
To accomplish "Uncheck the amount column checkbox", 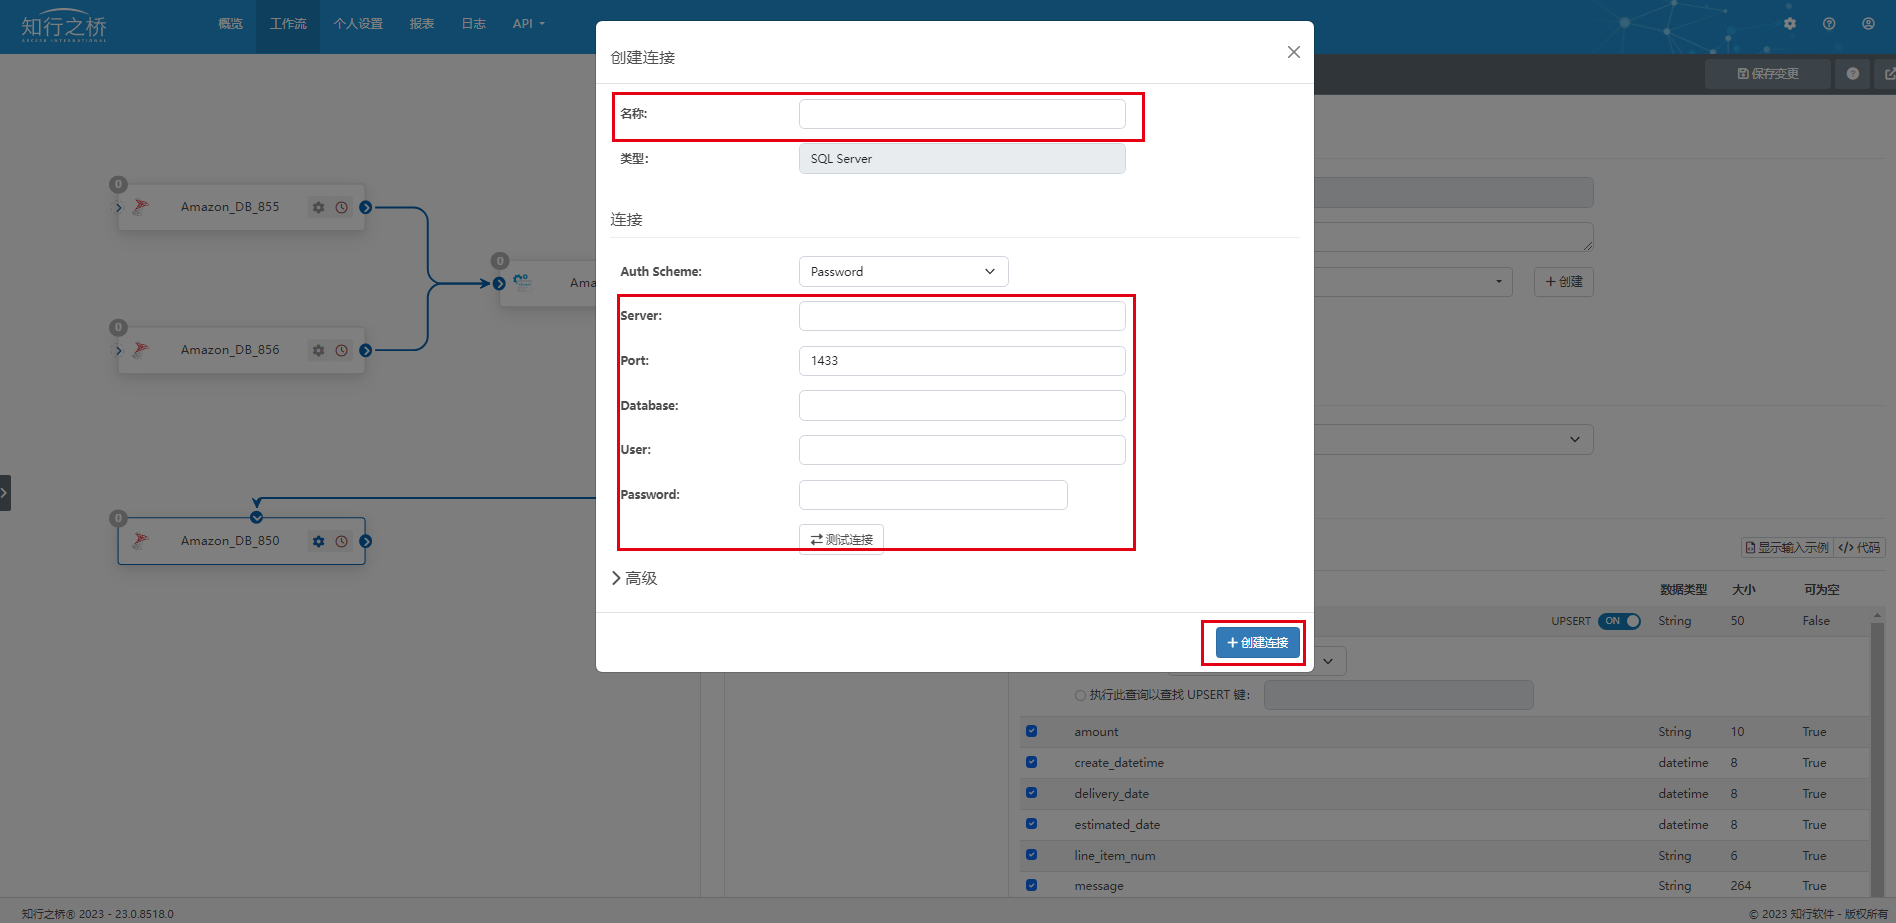I will 1031,731.
